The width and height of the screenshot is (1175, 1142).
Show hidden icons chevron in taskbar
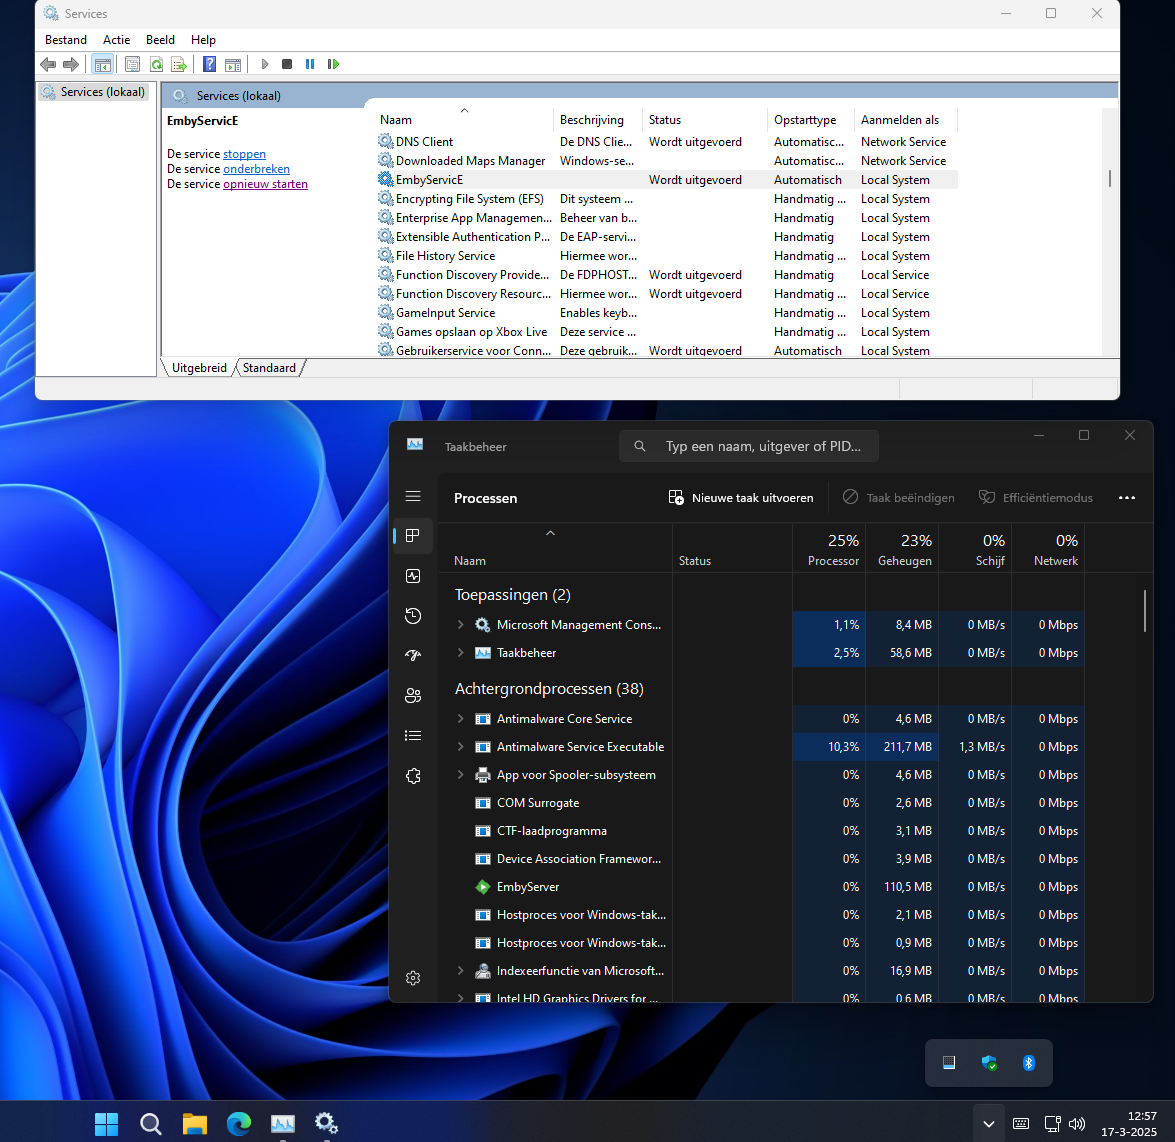(987, 1123)
